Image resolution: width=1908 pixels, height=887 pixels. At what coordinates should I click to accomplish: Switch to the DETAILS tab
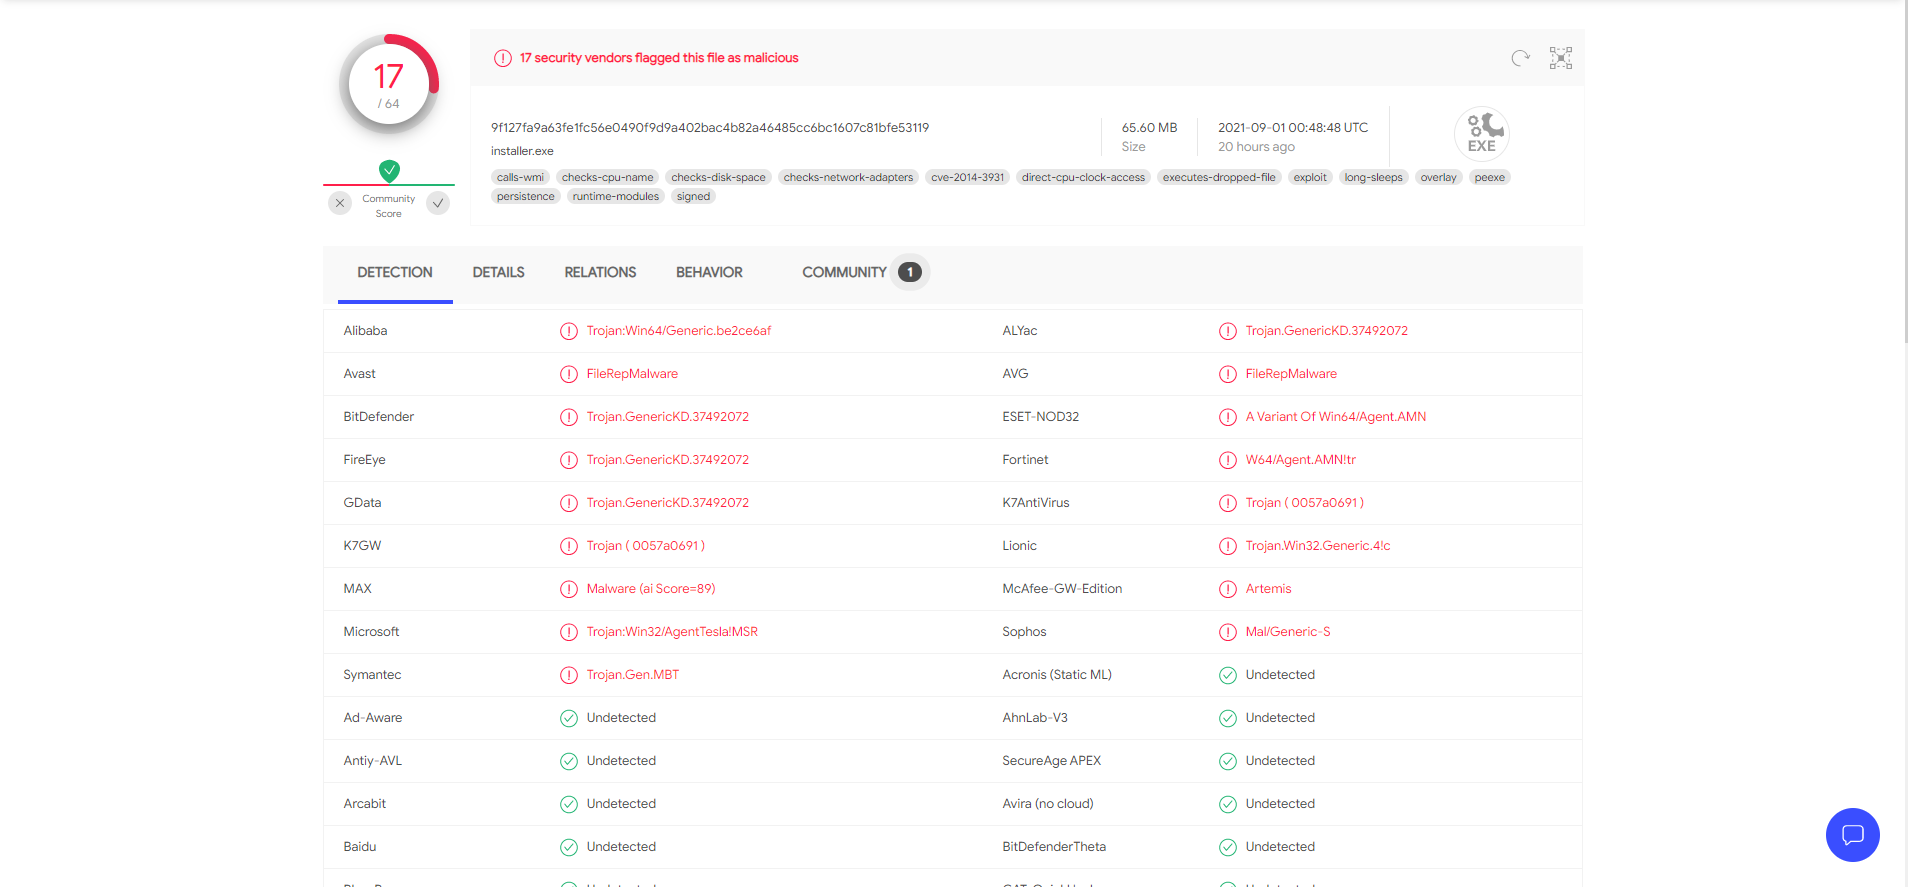point(498,272)
